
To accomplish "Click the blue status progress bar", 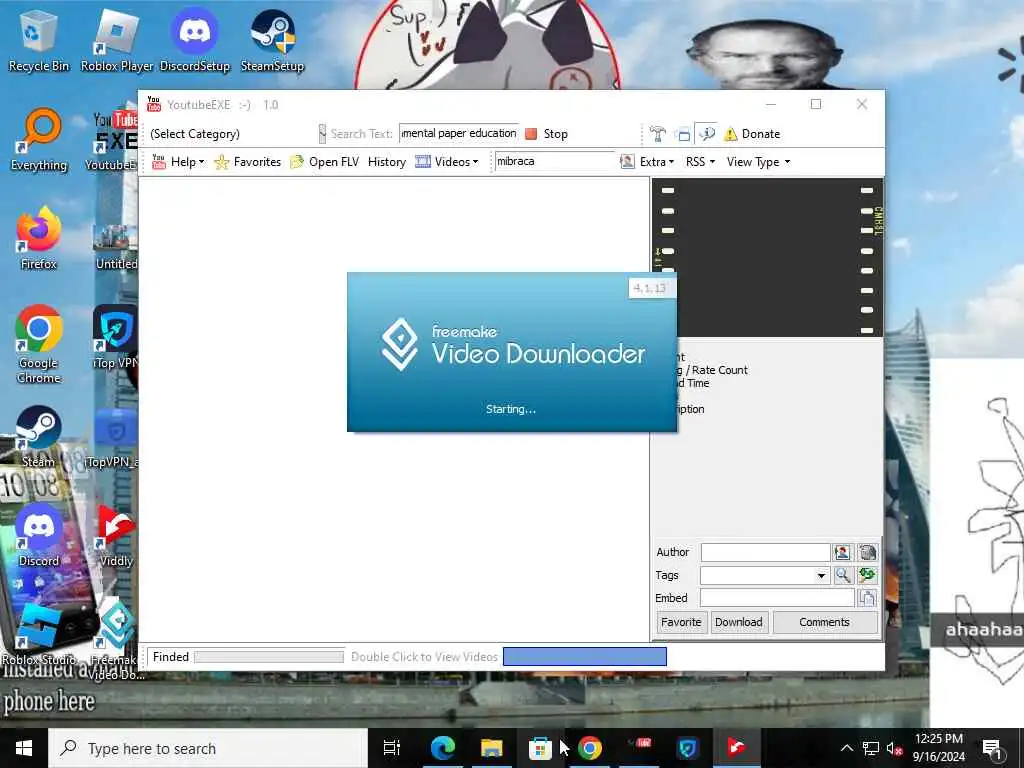I will (585, 656).
